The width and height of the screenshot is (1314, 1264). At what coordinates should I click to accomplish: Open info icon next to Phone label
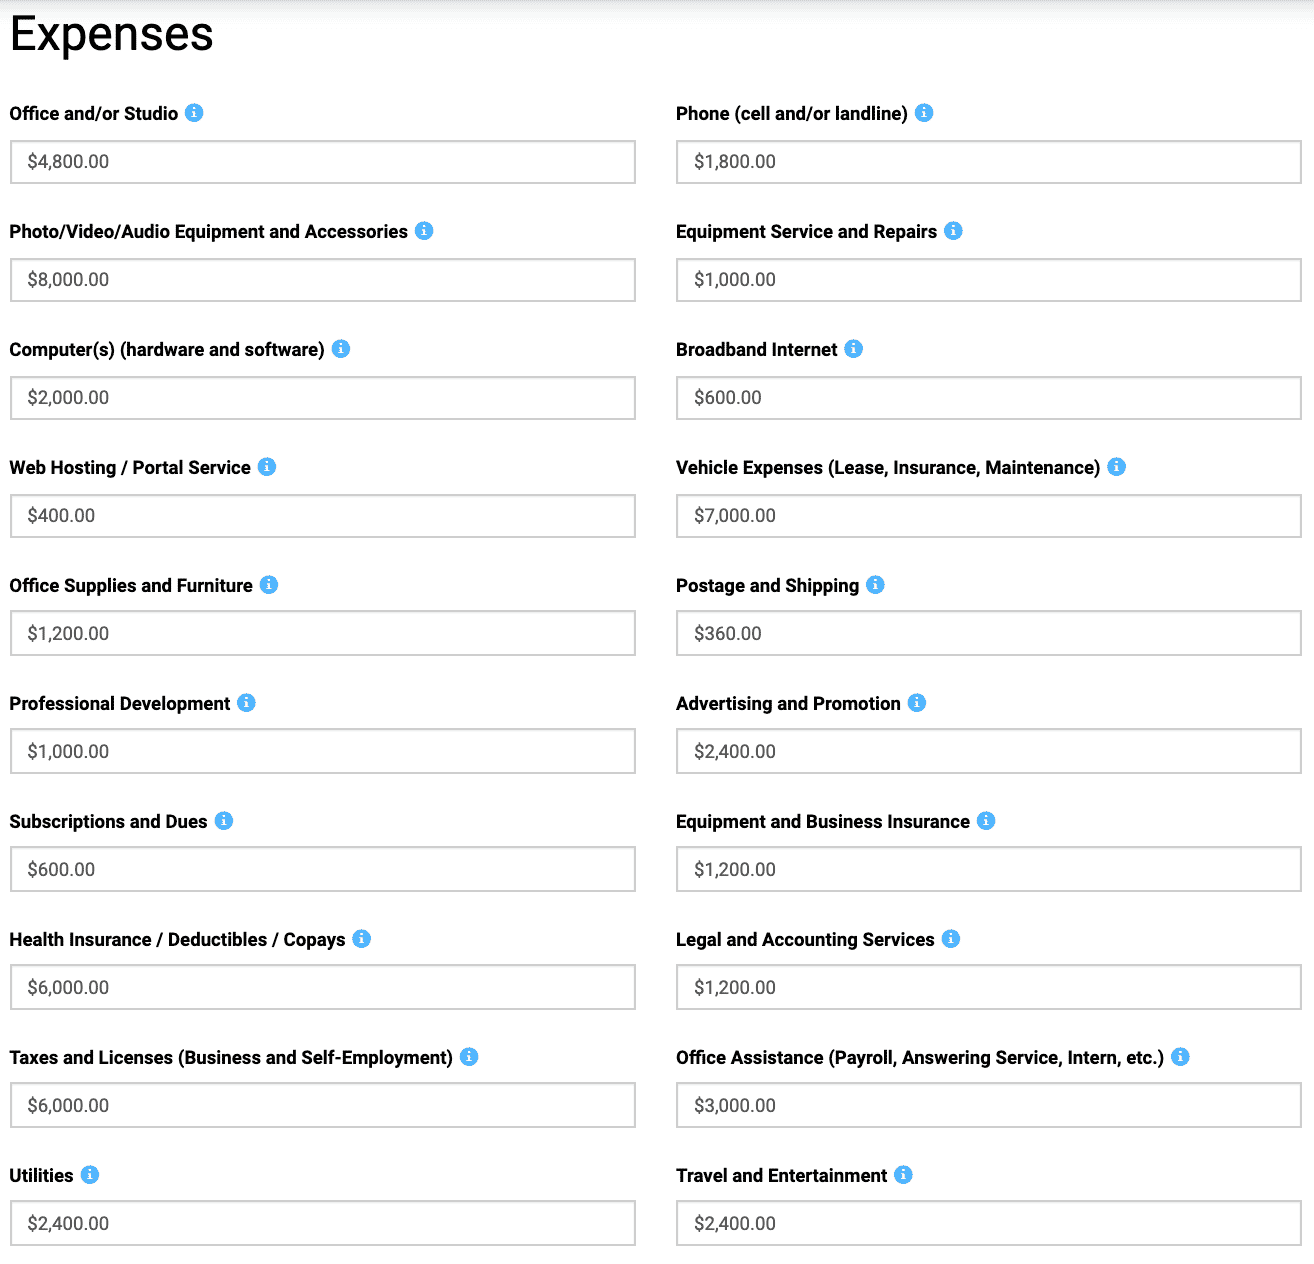coord(924,113)
